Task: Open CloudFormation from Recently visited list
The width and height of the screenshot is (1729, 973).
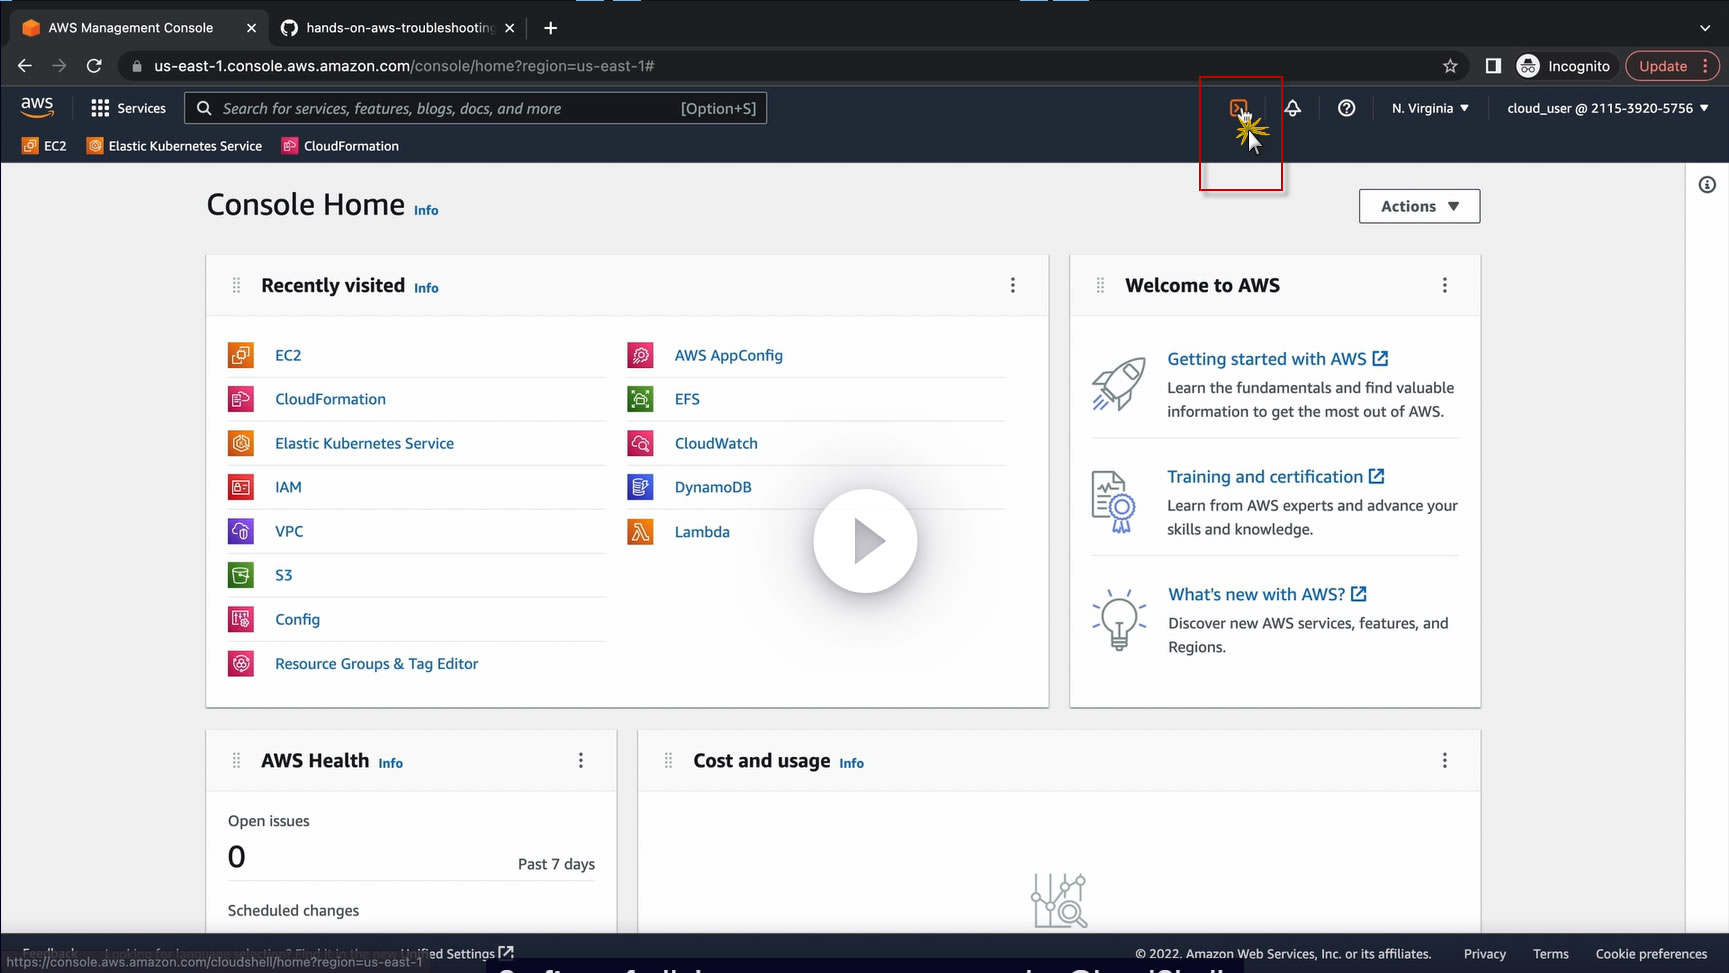Action: [x=330, y=399]
